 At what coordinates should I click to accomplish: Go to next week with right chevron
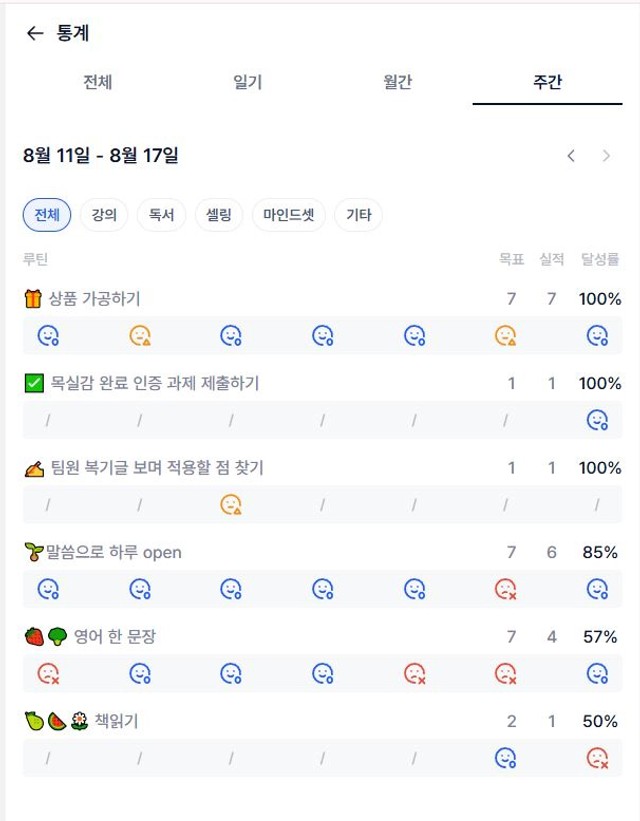606,156
